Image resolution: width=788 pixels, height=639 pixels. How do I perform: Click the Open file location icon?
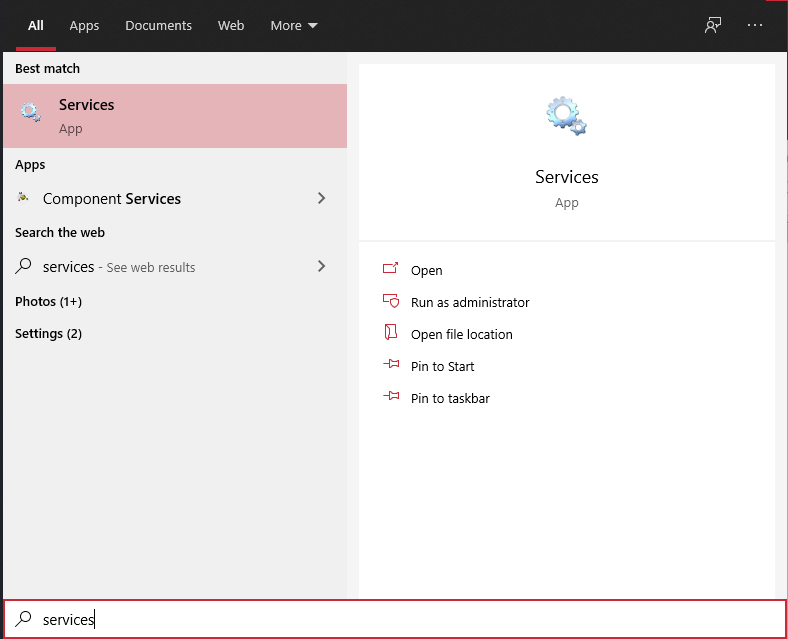click(x=391, y=334)
